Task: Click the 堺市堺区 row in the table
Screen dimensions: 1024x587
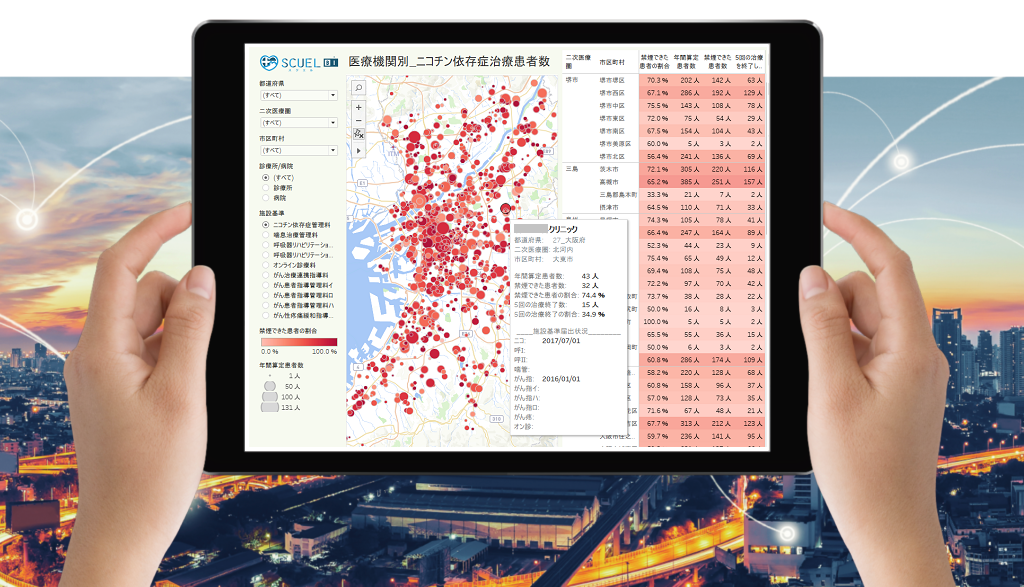Action: click(611, 80)
